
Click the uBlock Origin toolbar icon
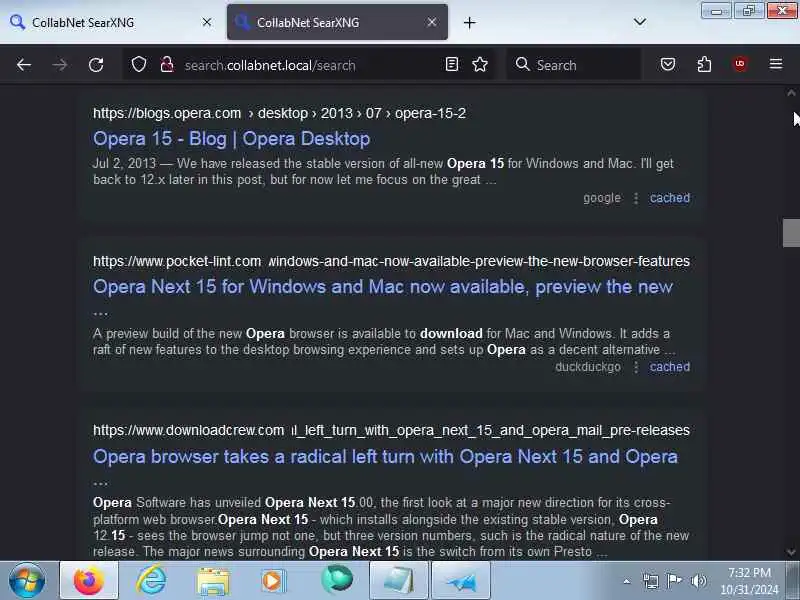point(740,64)
